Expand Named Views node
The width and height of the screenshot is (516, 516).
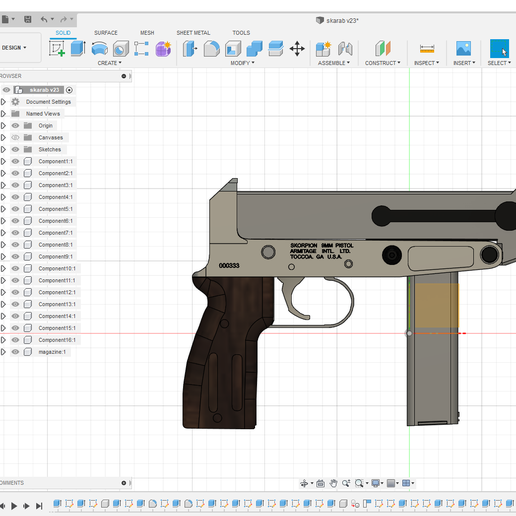coord(3,114)
